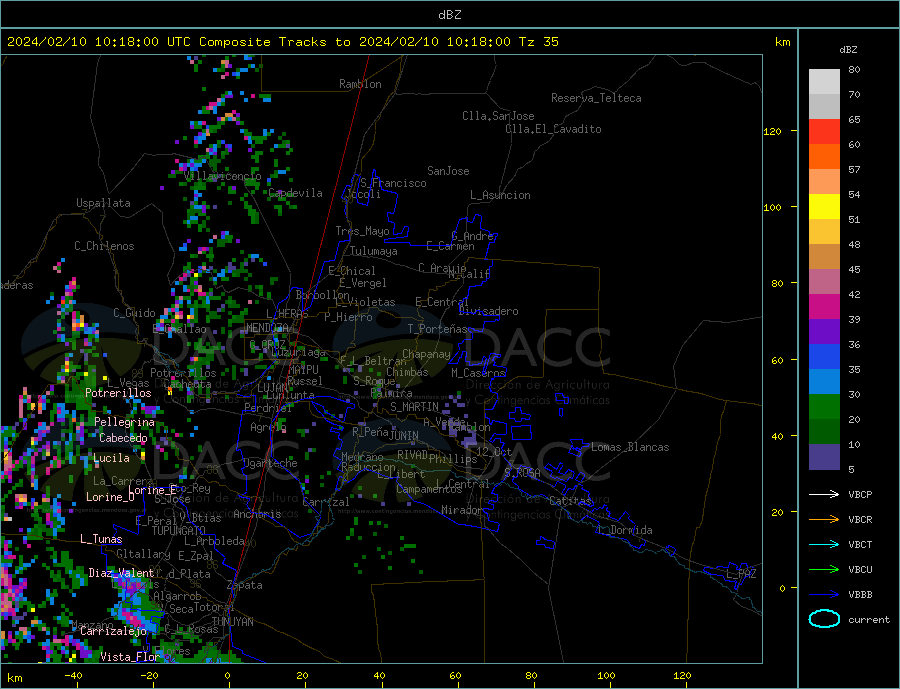Click the S_ROSA label
The image size is (900, 689).
(522, 473)
